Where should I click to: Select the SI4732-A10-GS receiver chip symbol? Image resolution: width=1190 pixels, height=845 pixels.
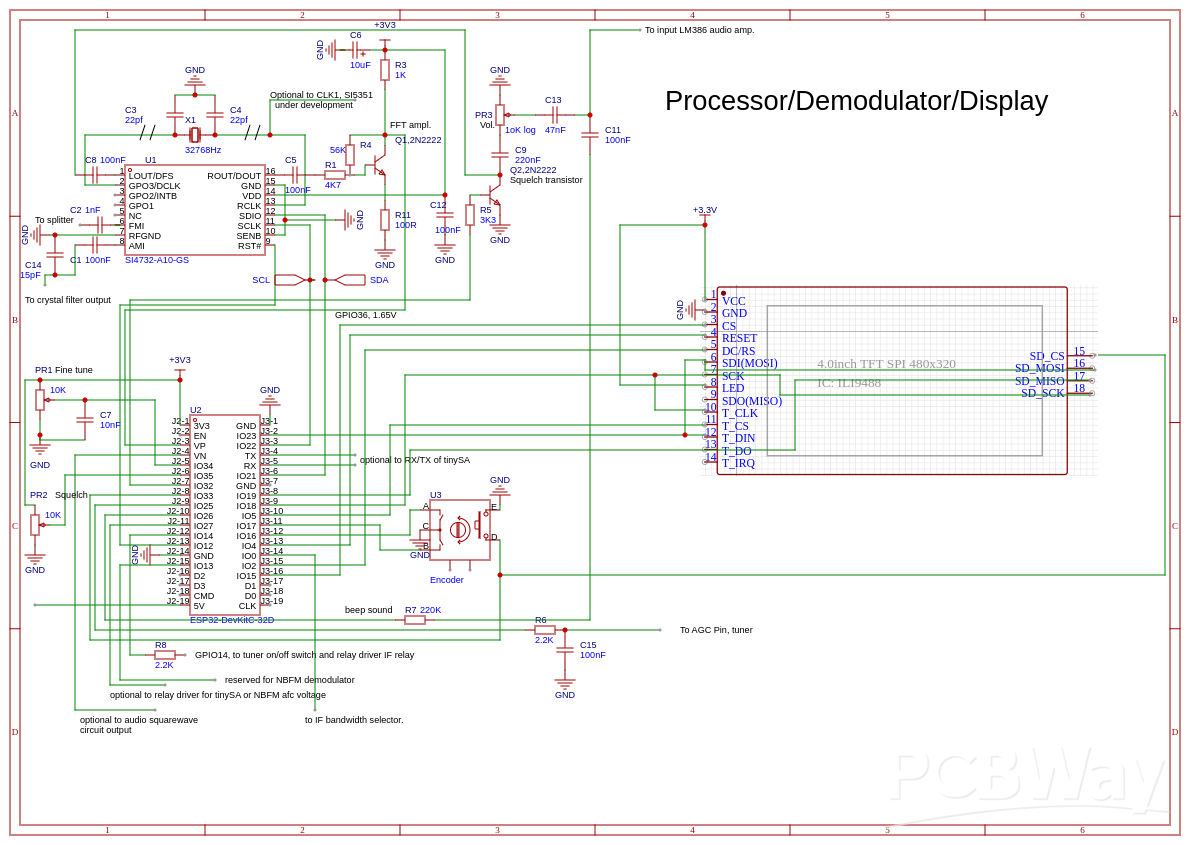point(195,210)
